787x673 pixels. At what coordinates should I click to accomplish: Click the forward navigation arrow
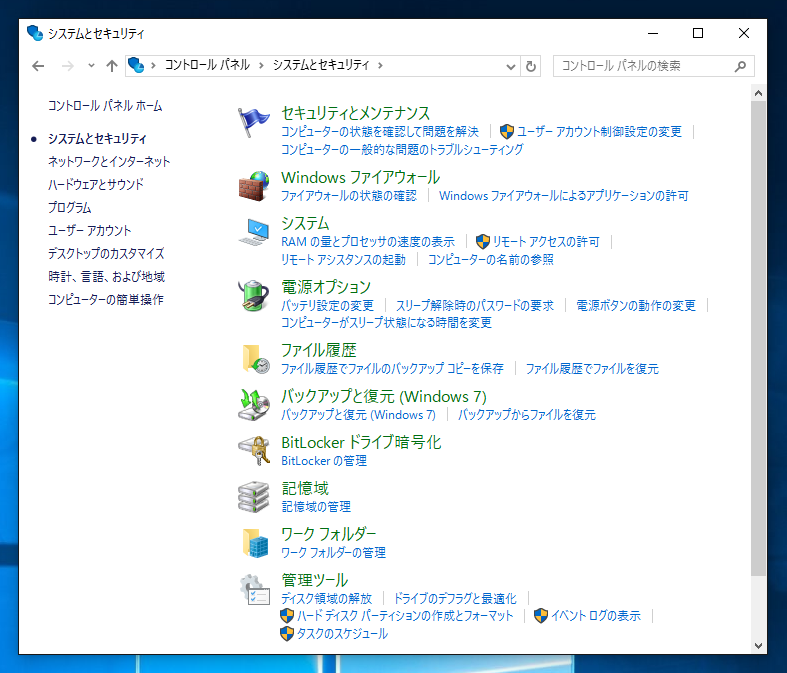68,66
